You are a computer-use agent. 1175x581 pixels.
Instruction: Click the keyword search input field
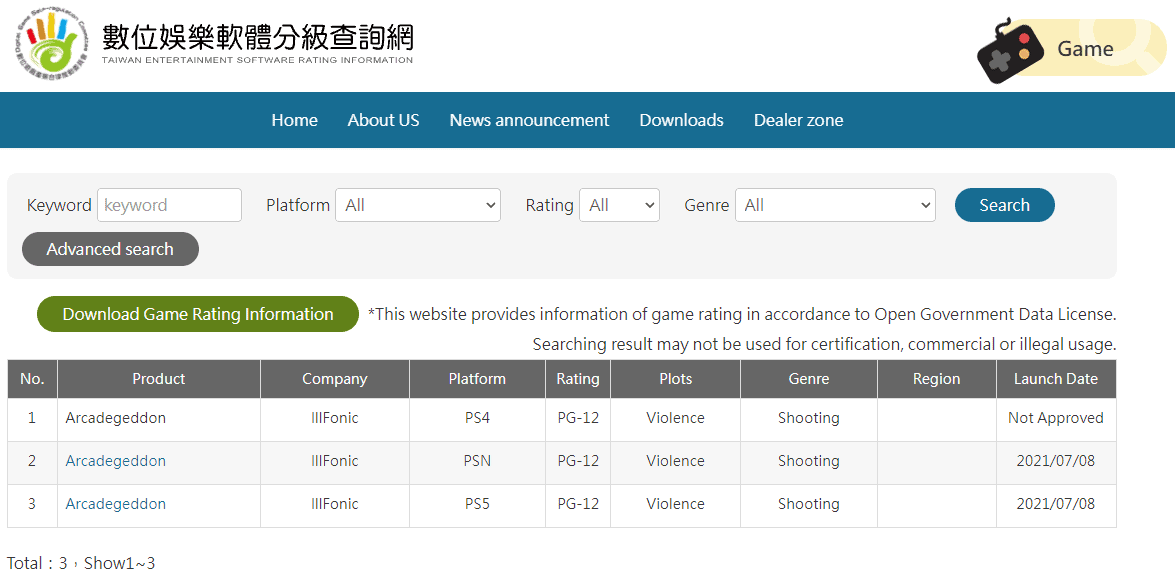click(x=169, y=205)
